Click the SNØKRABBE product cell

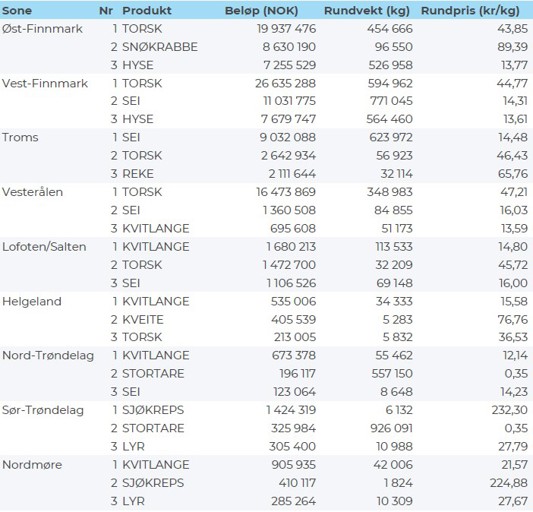[160, 47]
